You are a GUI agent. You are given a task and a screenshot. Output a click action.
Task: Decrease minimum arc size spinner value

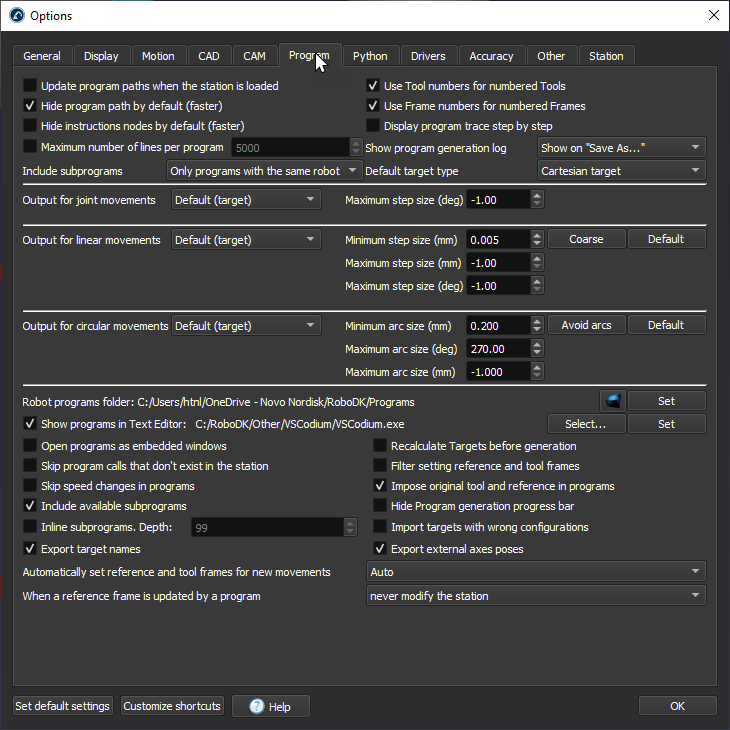click(538, 330)
